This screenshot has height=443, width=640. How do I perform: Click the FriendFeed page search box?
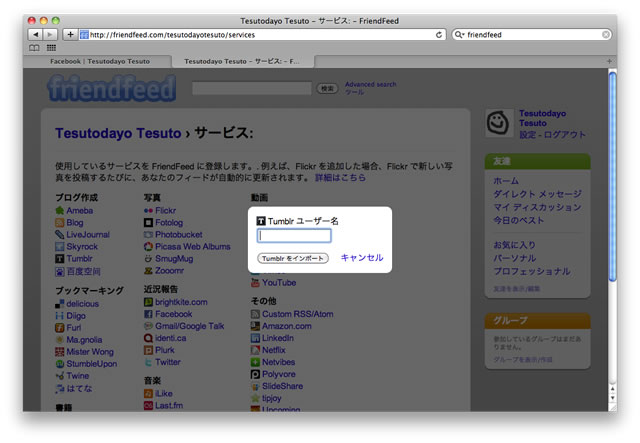[252, 88]
